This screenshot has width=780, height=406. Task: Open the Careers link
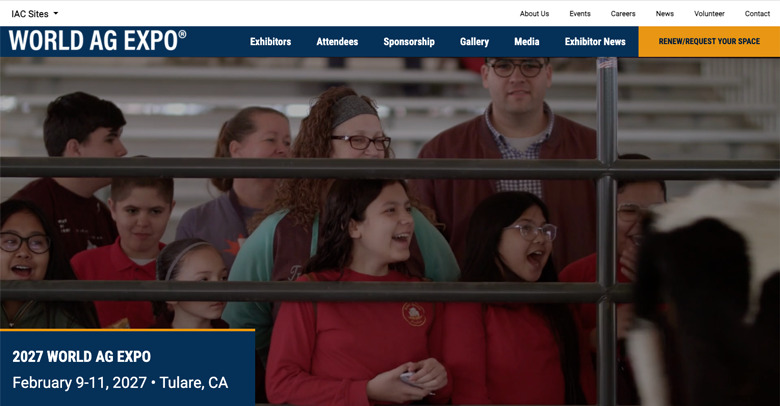click(x=623, y=13)
